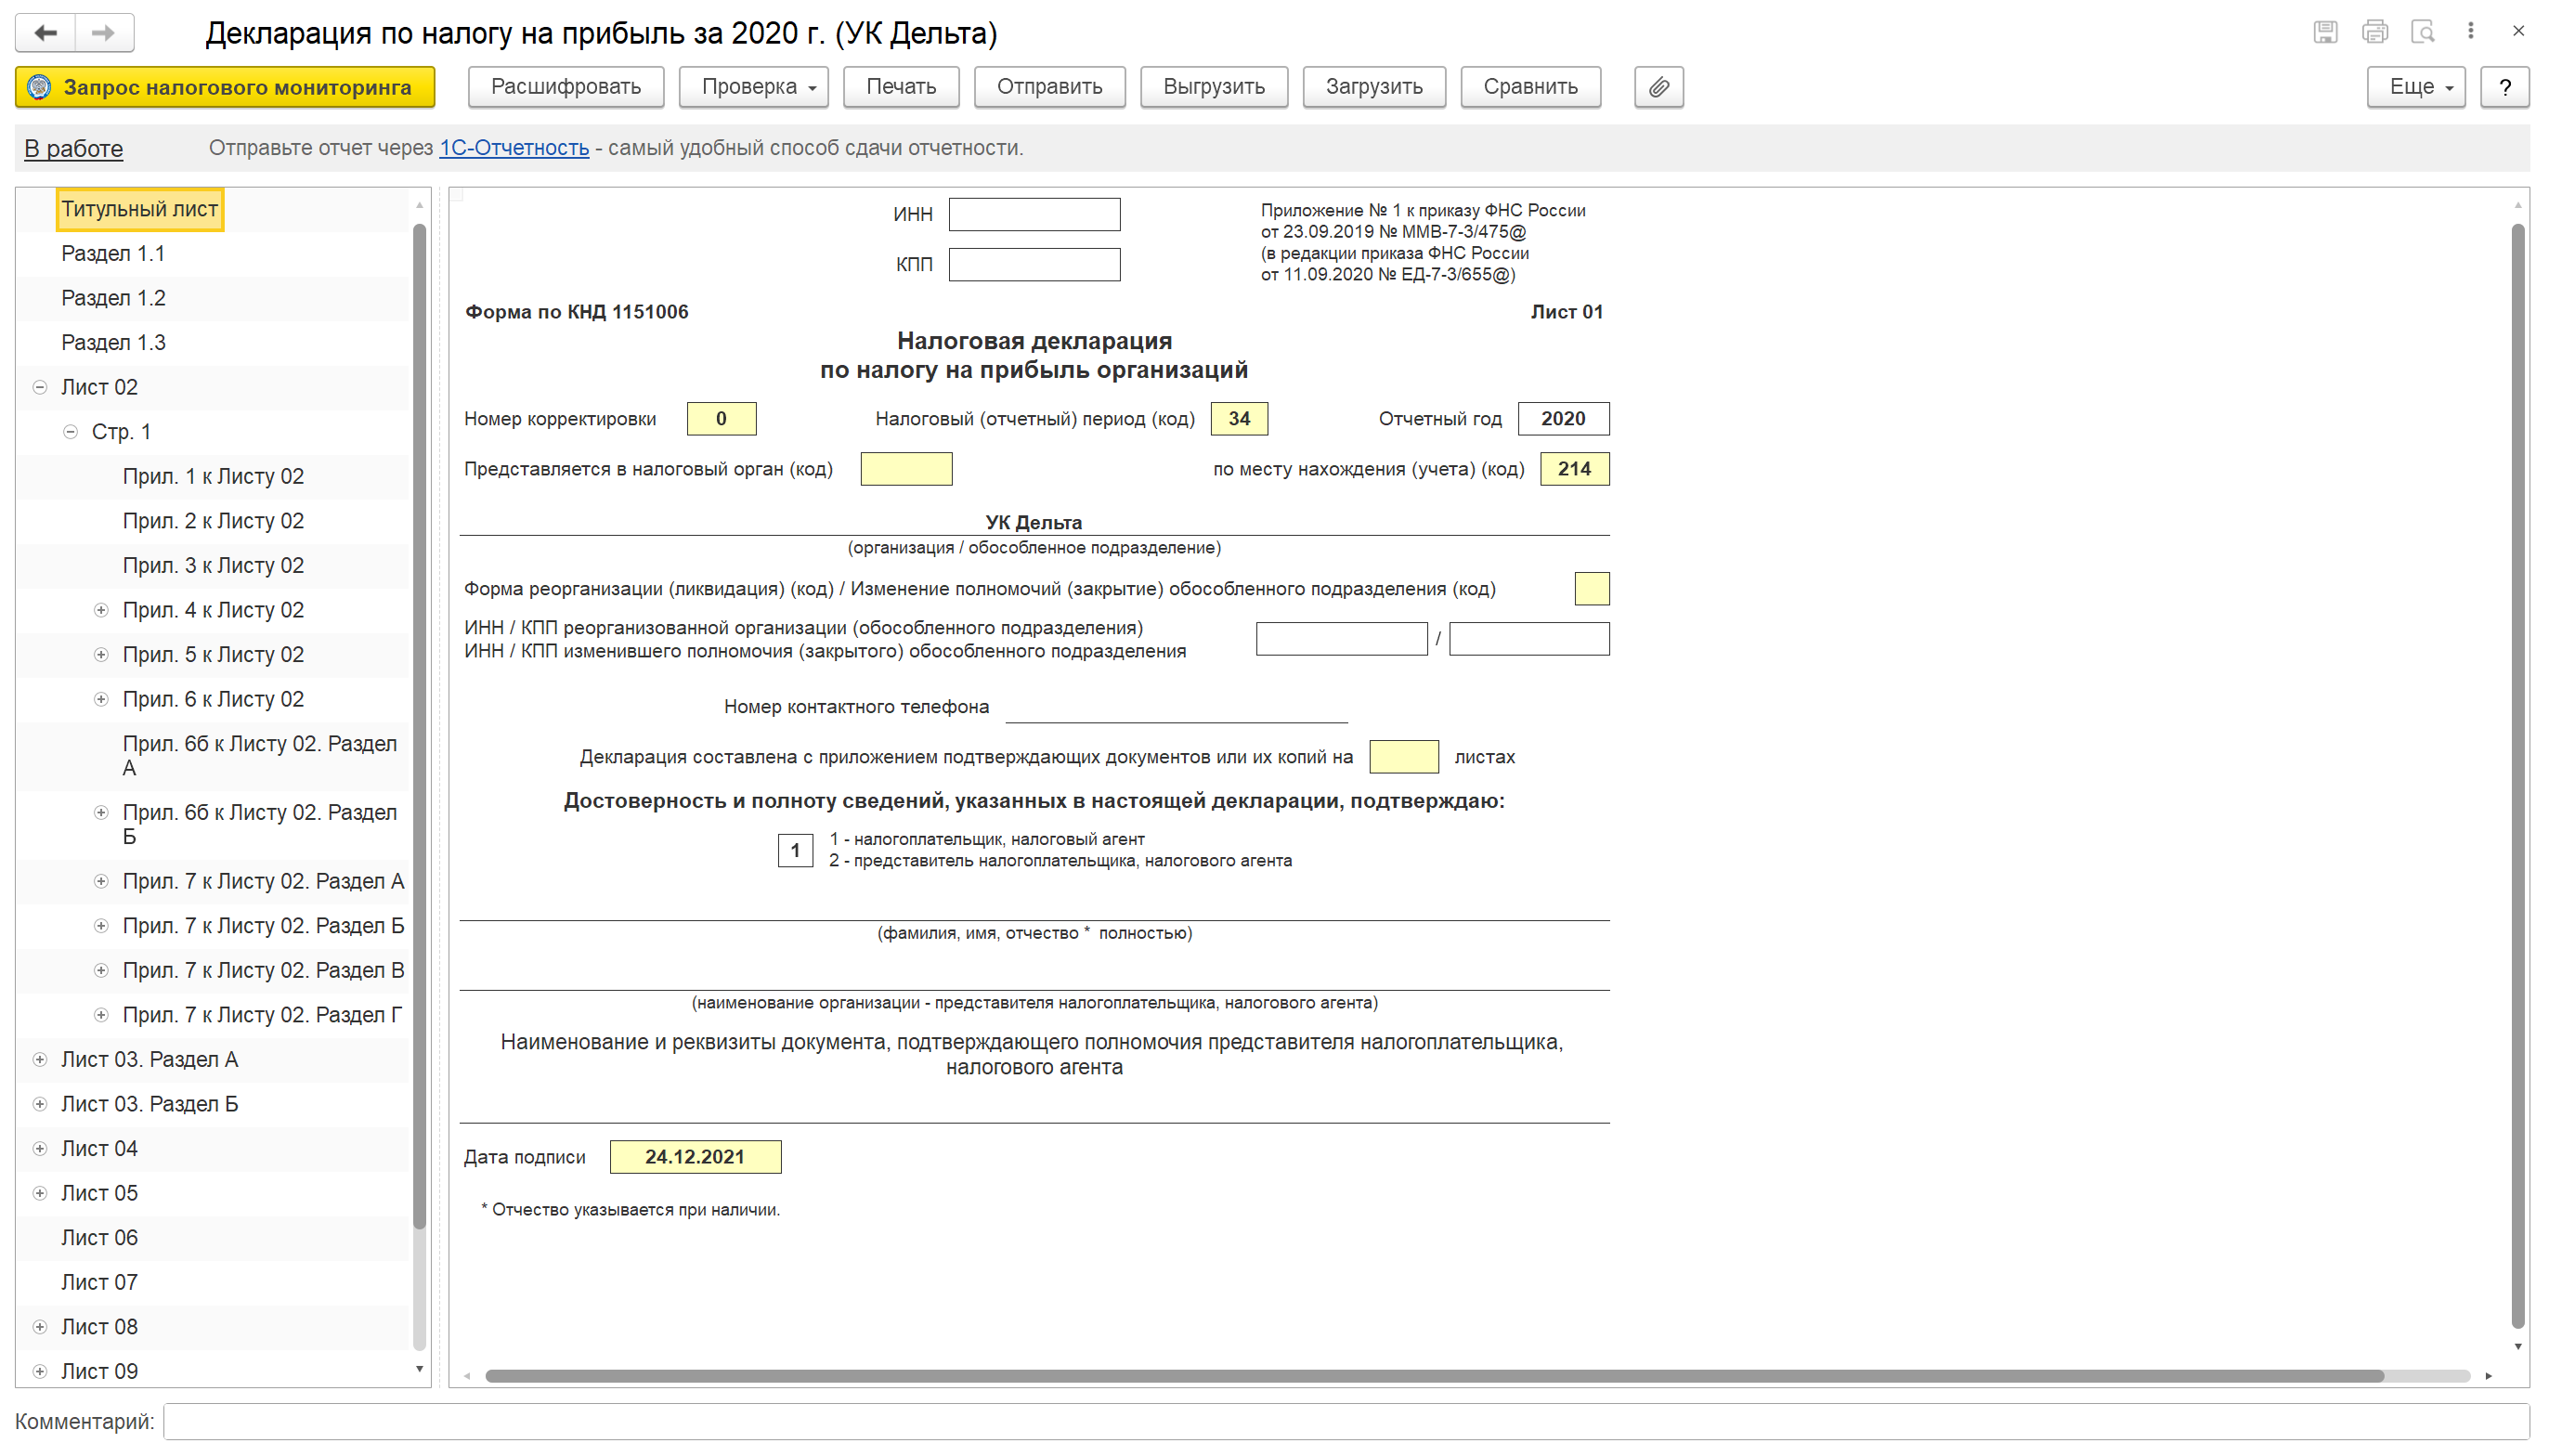Expand the Лист 09 node

tap(40, 1372)
